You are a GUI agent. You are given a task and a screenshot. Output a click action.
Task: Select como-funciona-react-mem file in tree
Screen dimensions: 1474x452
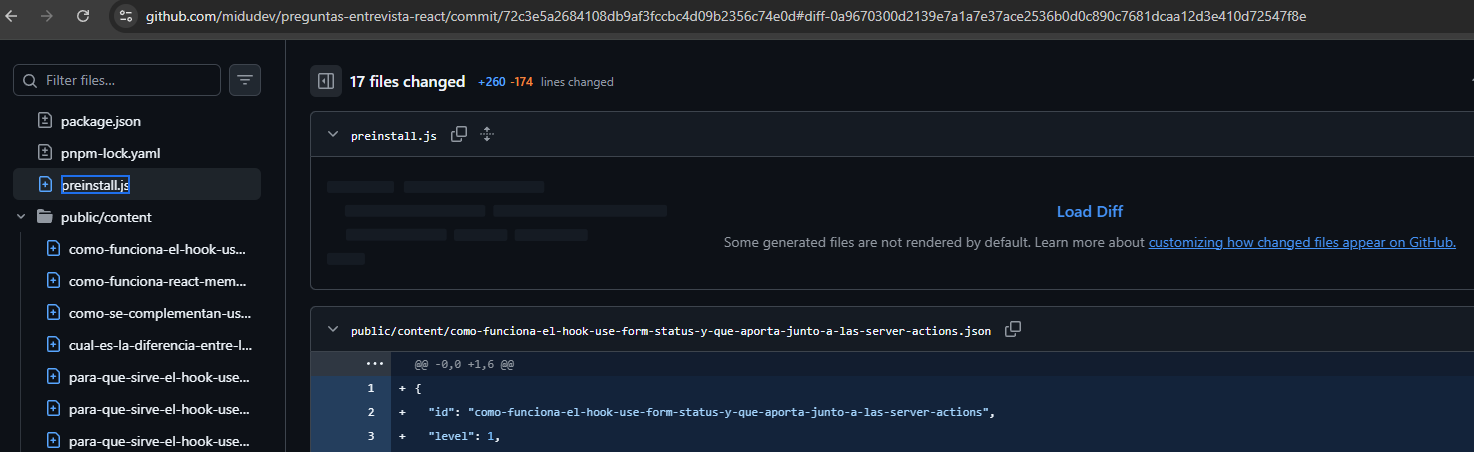pyautogui.click(x=157, y=281)
